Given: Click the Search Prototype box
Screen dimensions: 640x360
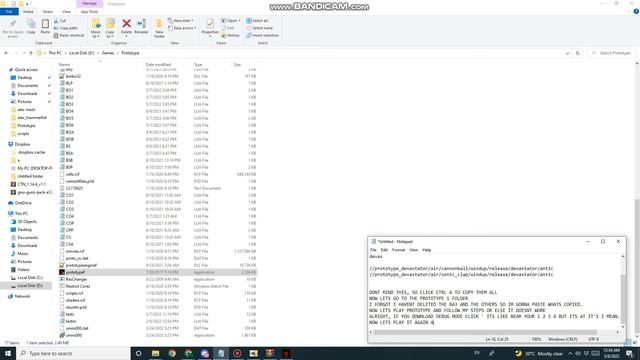Looking at the screenshot, I should pyautogui.click(x=611, y=53).
